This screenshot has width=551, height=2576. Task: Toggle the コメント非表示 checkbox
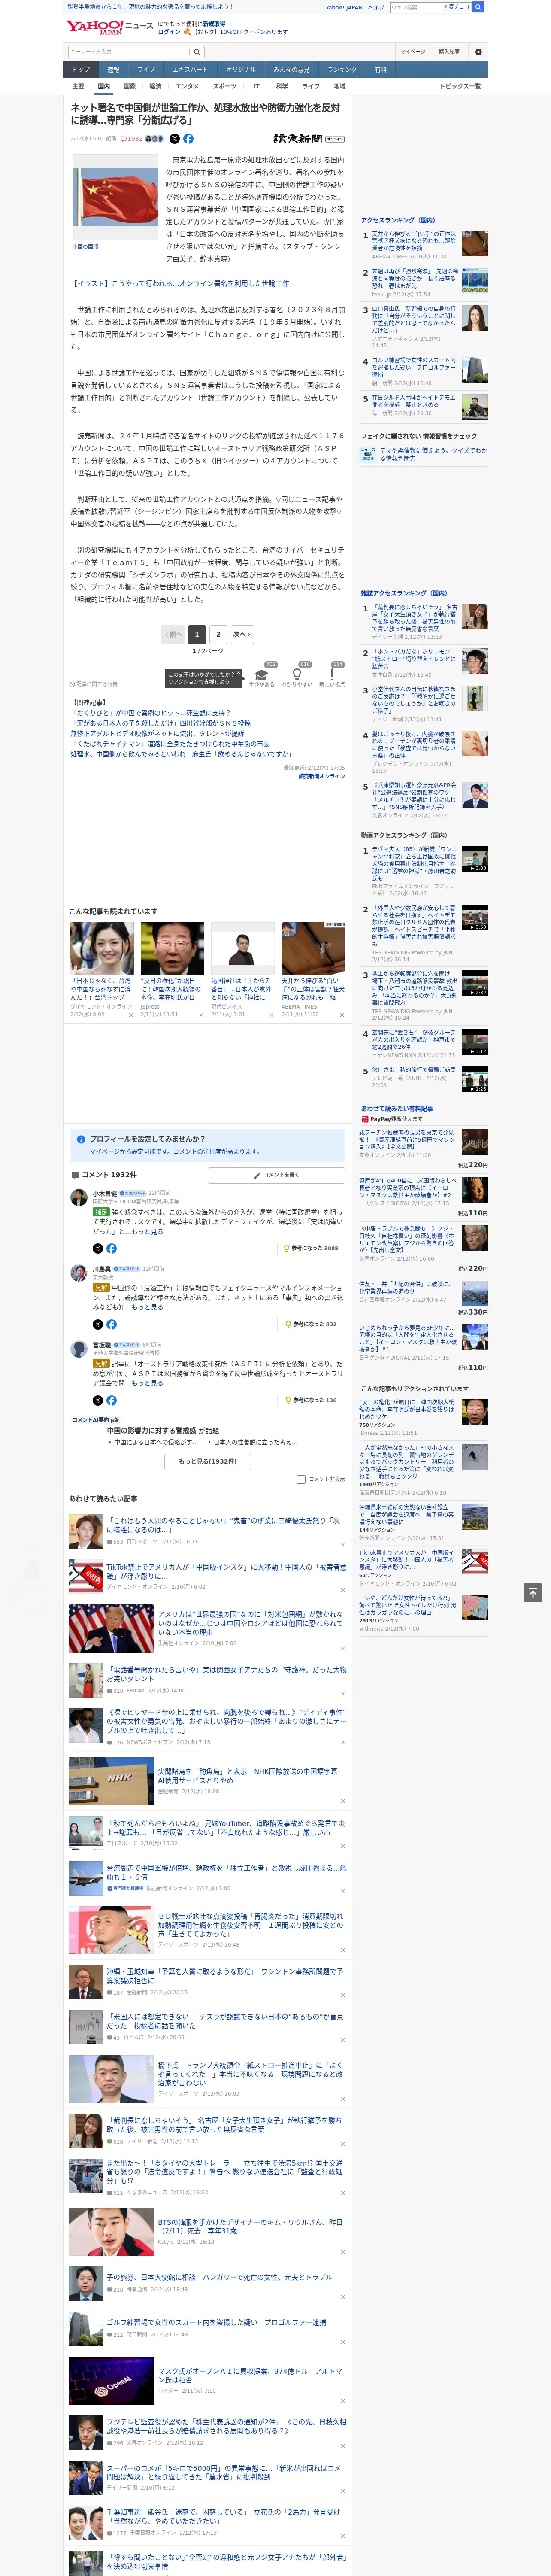point(301,1479)
